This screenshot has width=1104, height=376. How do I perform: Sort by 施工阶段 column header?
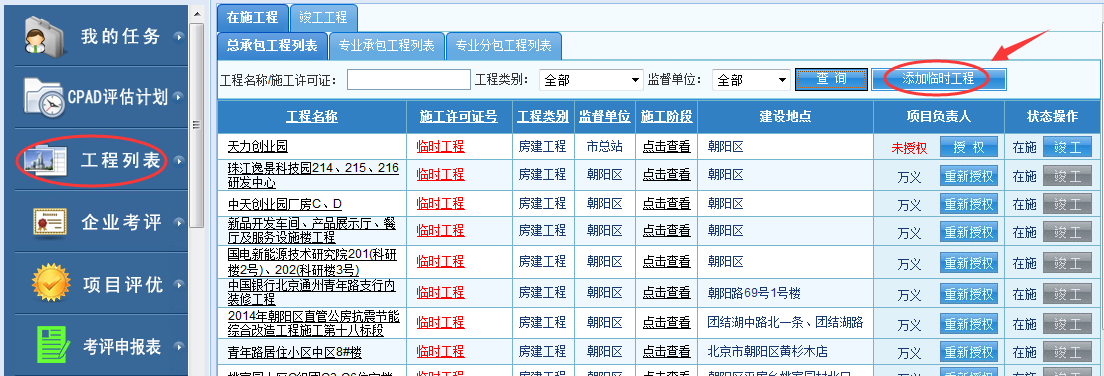(667, 117)
